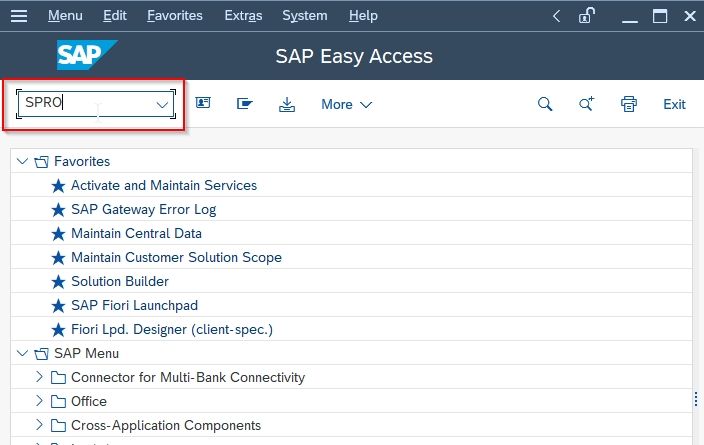
Task: Click the star icon beside SAP Gateway Error Log
Action: 58,209
